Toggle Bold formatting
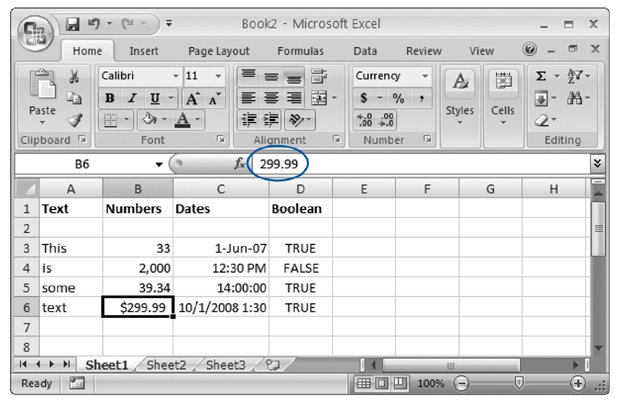618x404 pixels. click(110, 98)
